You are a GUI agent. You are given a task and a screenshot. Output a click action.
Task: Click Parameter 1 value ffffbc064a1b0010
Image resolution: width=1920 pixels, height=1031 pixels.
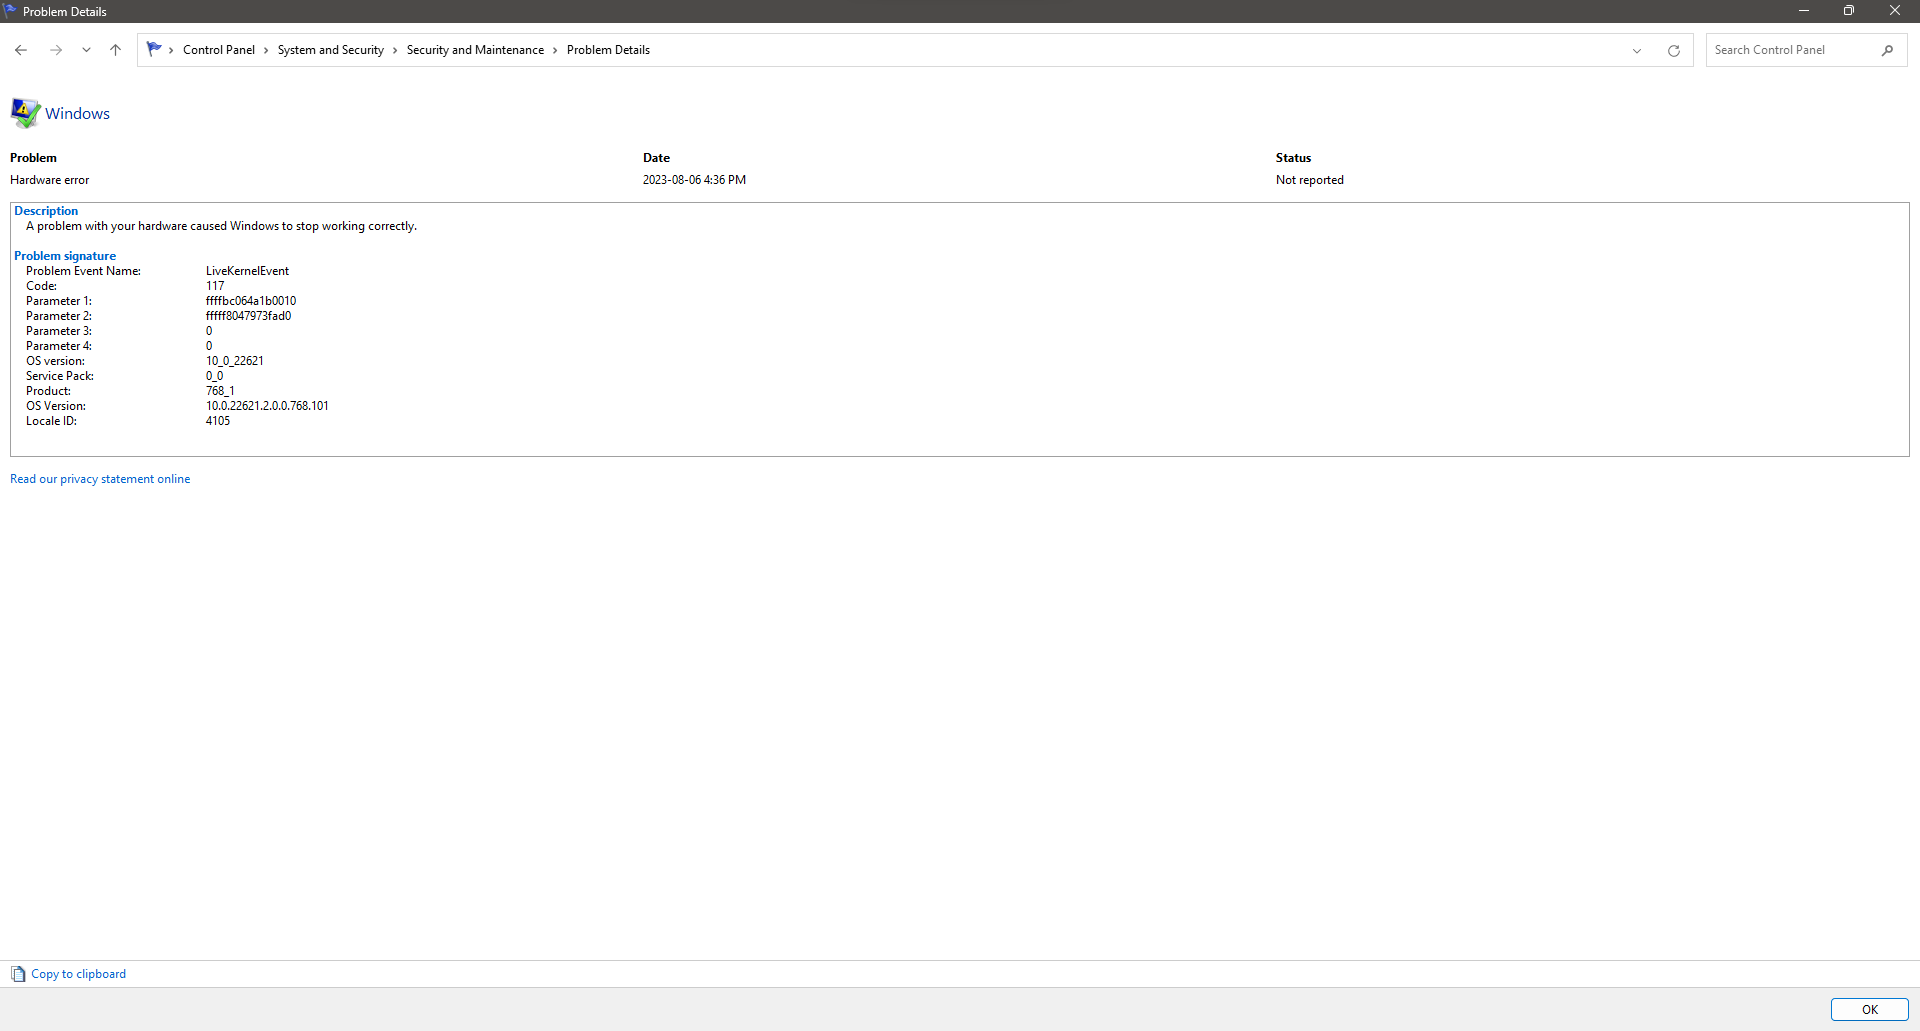[251, 301]
